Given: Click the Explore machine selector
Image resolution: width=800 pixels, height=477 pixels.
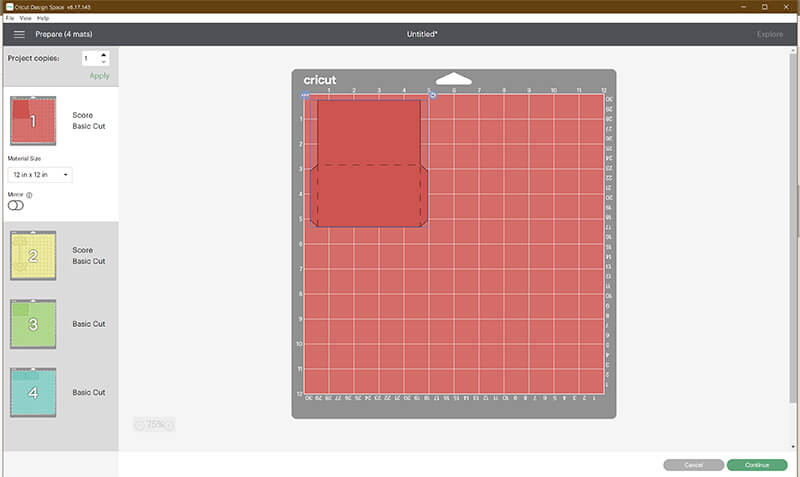Looking at the screenshot, I should 770,34.
